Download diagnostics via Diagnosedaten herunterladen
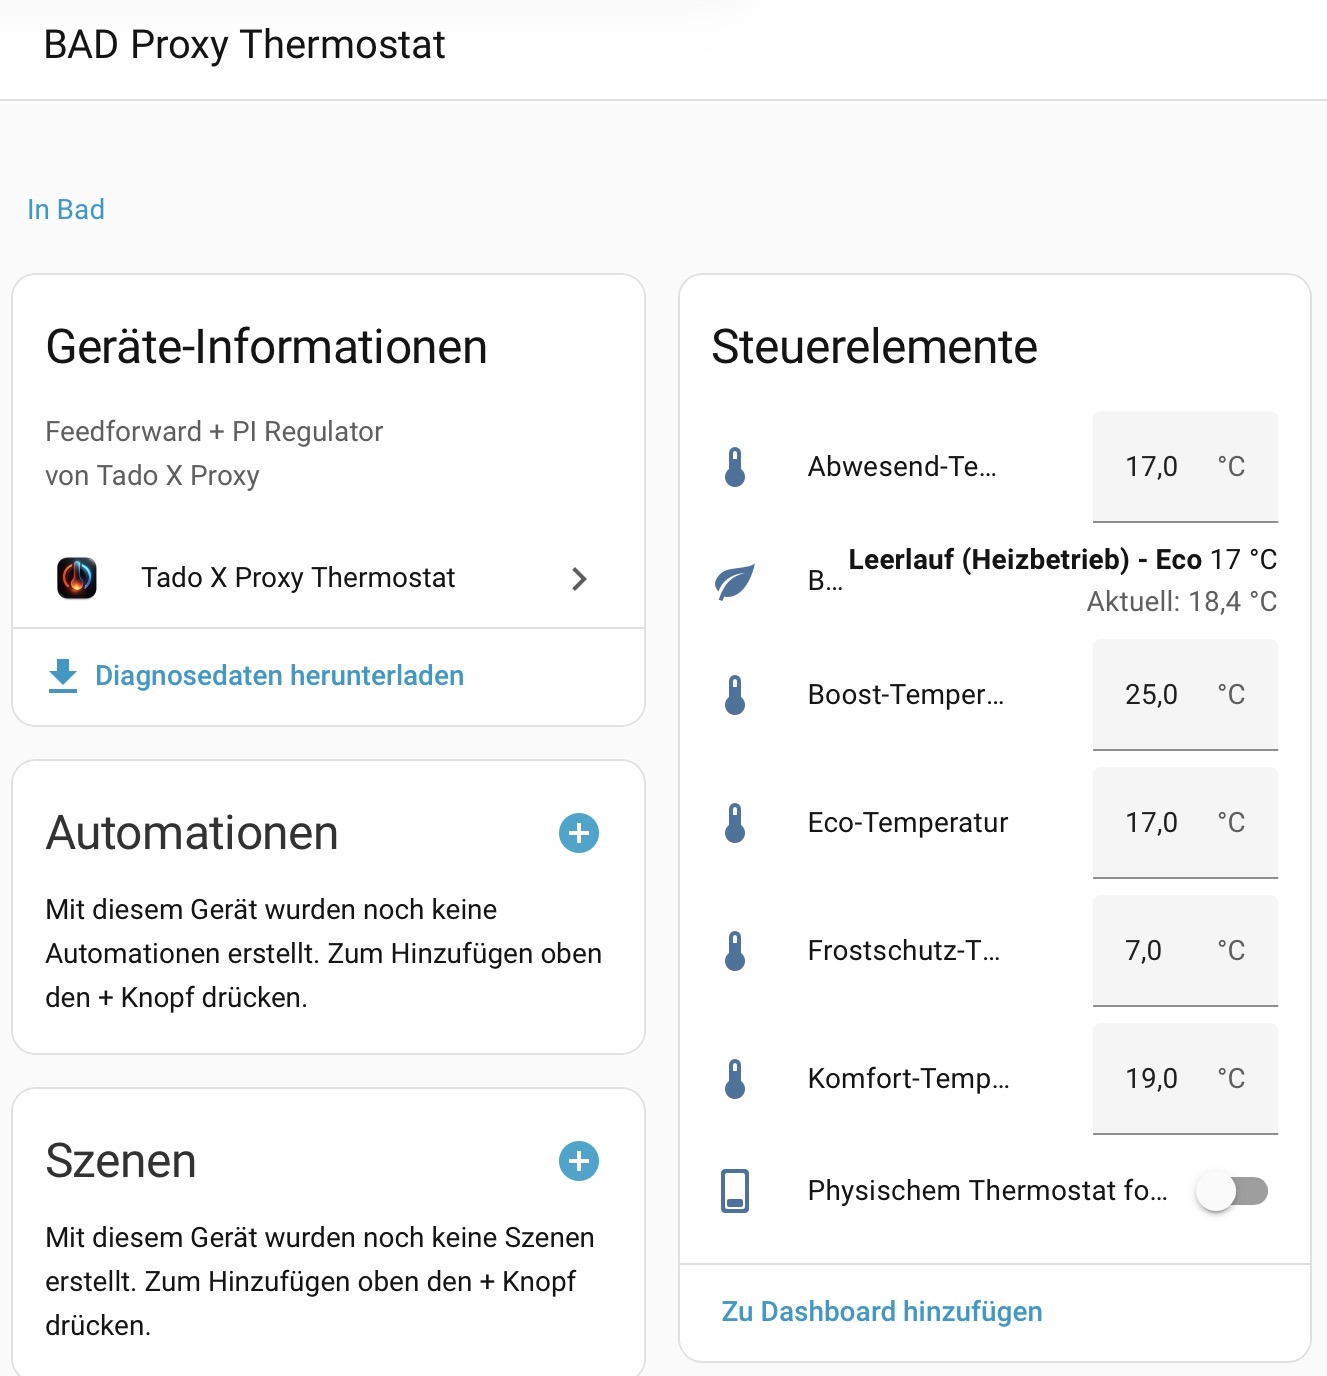The image size is (1327, 1376). pos(279,676)
